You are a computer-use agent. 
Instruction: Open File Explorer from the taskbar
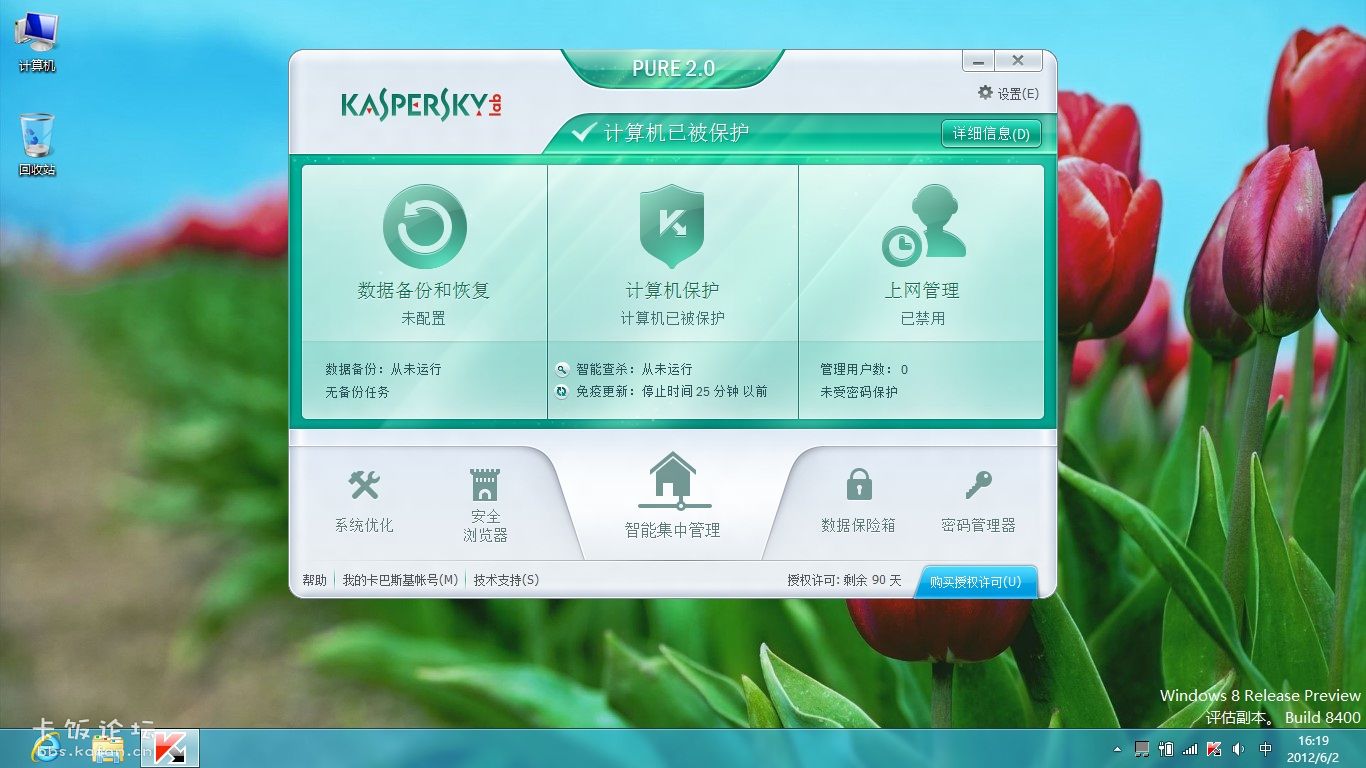(107, 749)
